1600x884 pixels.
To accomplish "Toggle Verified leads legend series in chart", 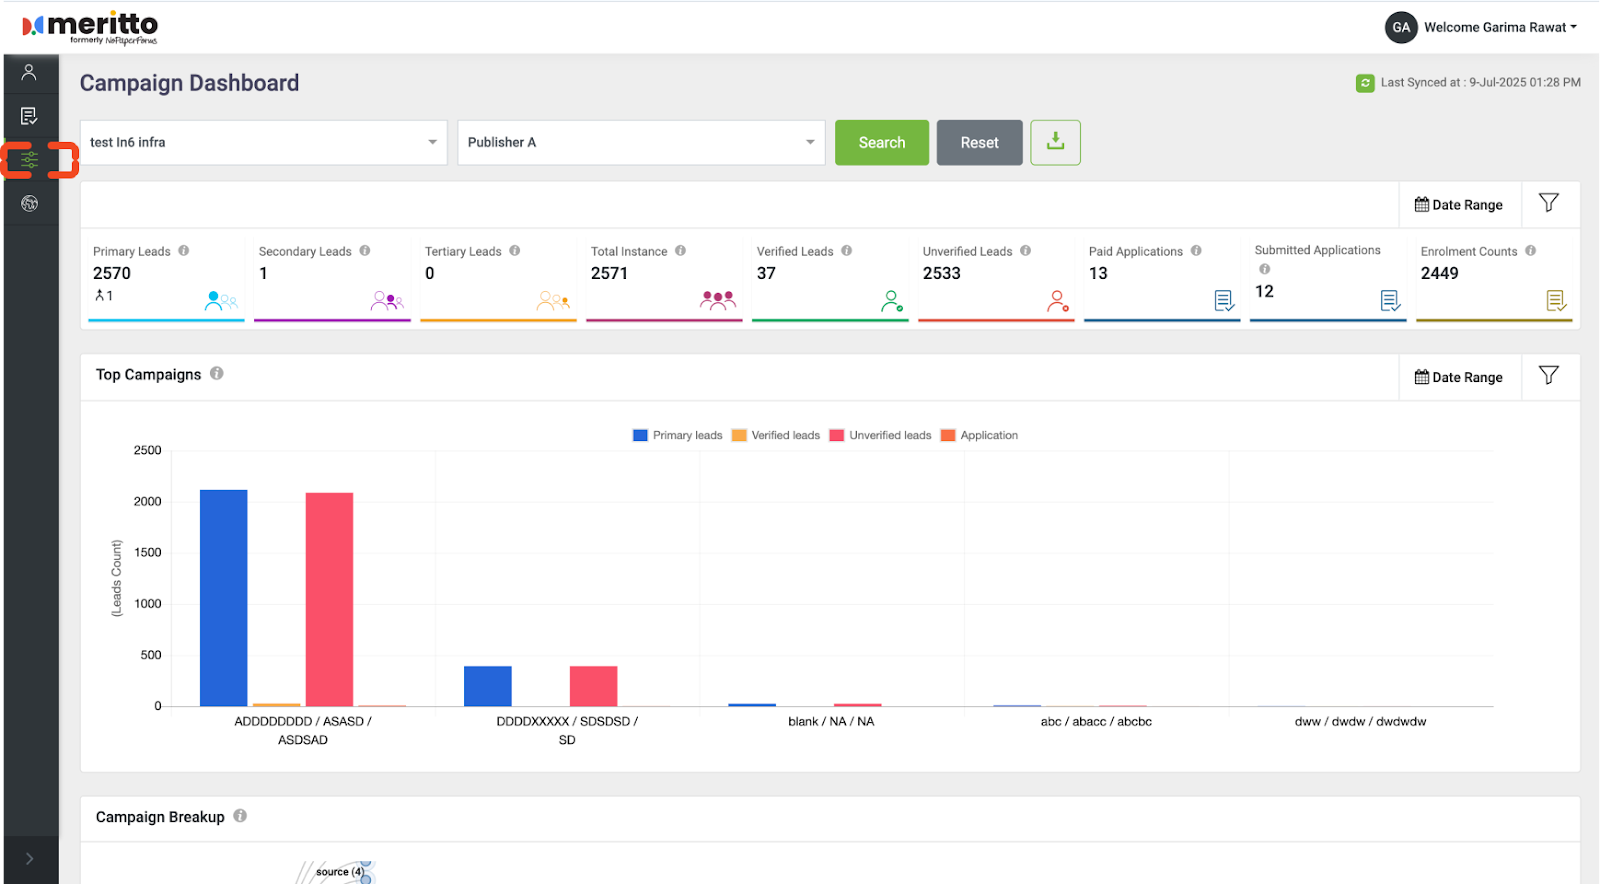I will 776,435.
